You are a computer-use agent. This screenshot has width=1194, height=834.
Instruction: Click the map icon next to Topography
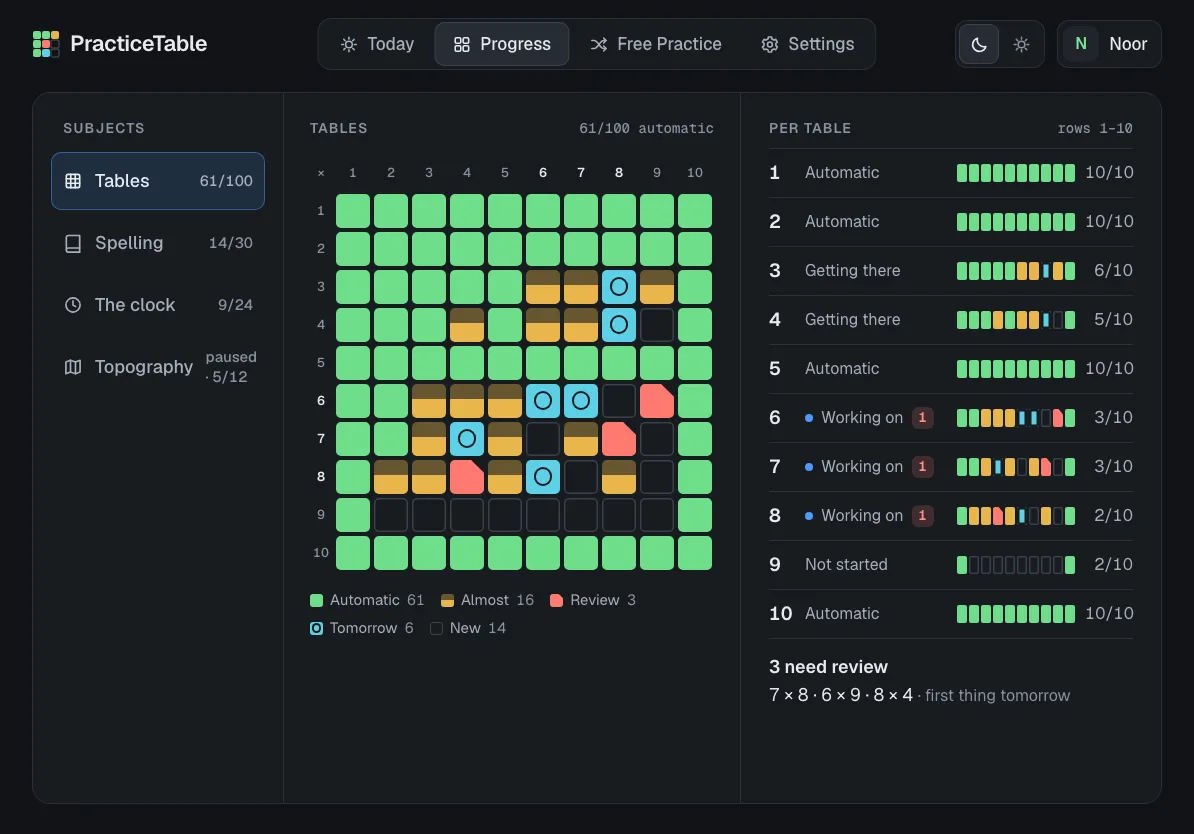(73, 367)
